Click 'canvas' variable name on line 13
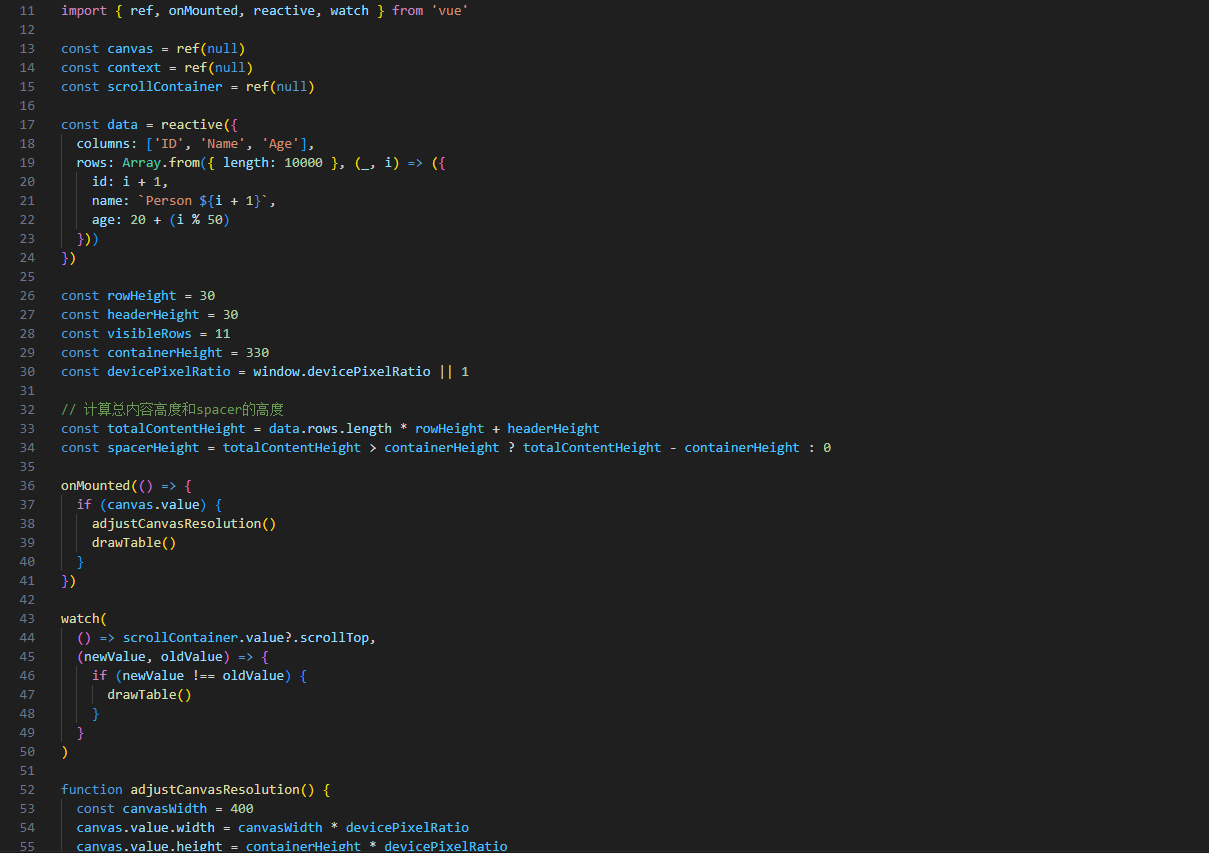Screen dimensions: 1209x853 coord(130,48)
